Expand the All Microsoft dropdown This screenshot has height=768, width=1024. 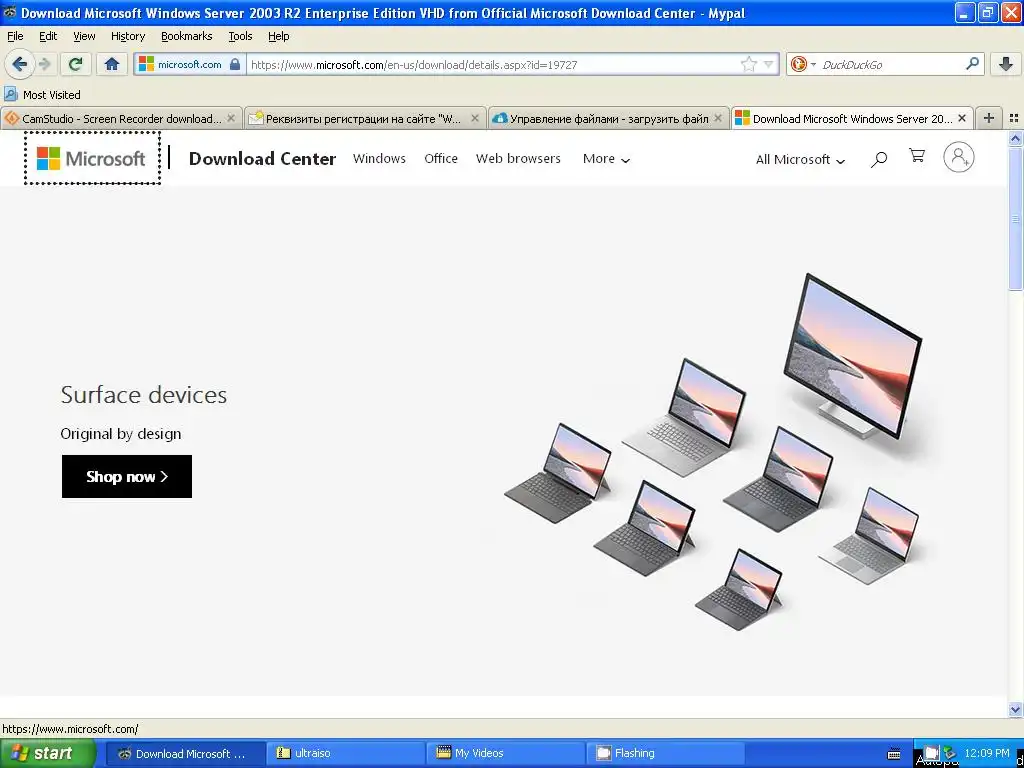tap(800, 159)
